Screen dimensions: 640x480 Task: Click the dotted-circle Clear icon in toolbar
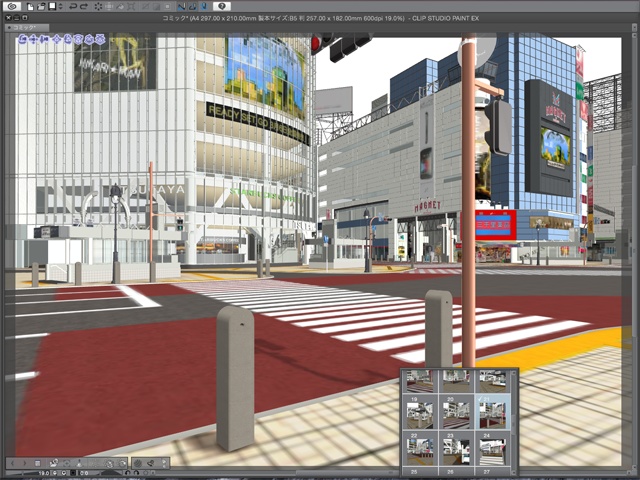[x=98, y=6]
